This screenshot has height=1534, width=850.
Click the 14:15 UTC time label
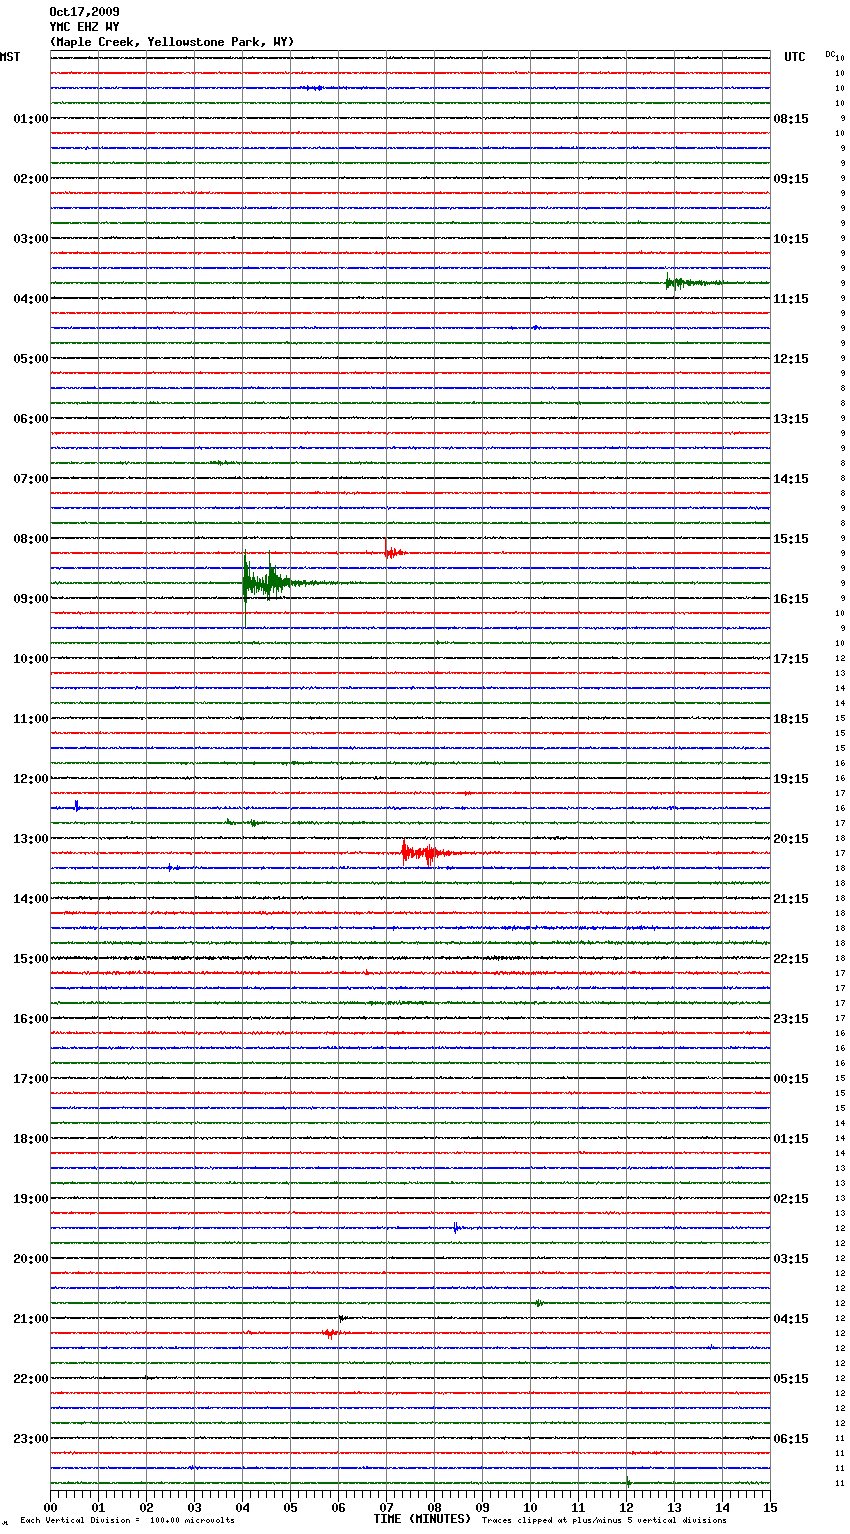[791, 479]
